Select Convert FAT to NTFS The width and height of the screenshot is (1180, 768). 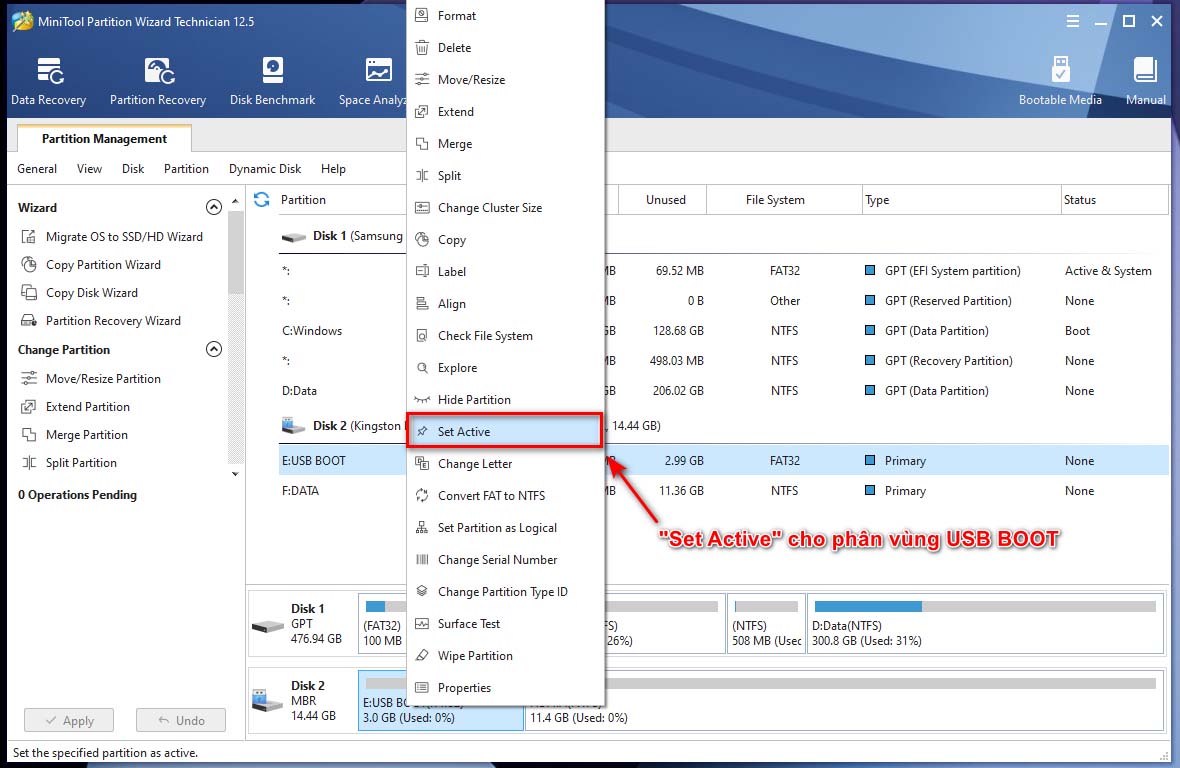pyautogui.click(x=506, y=496)
